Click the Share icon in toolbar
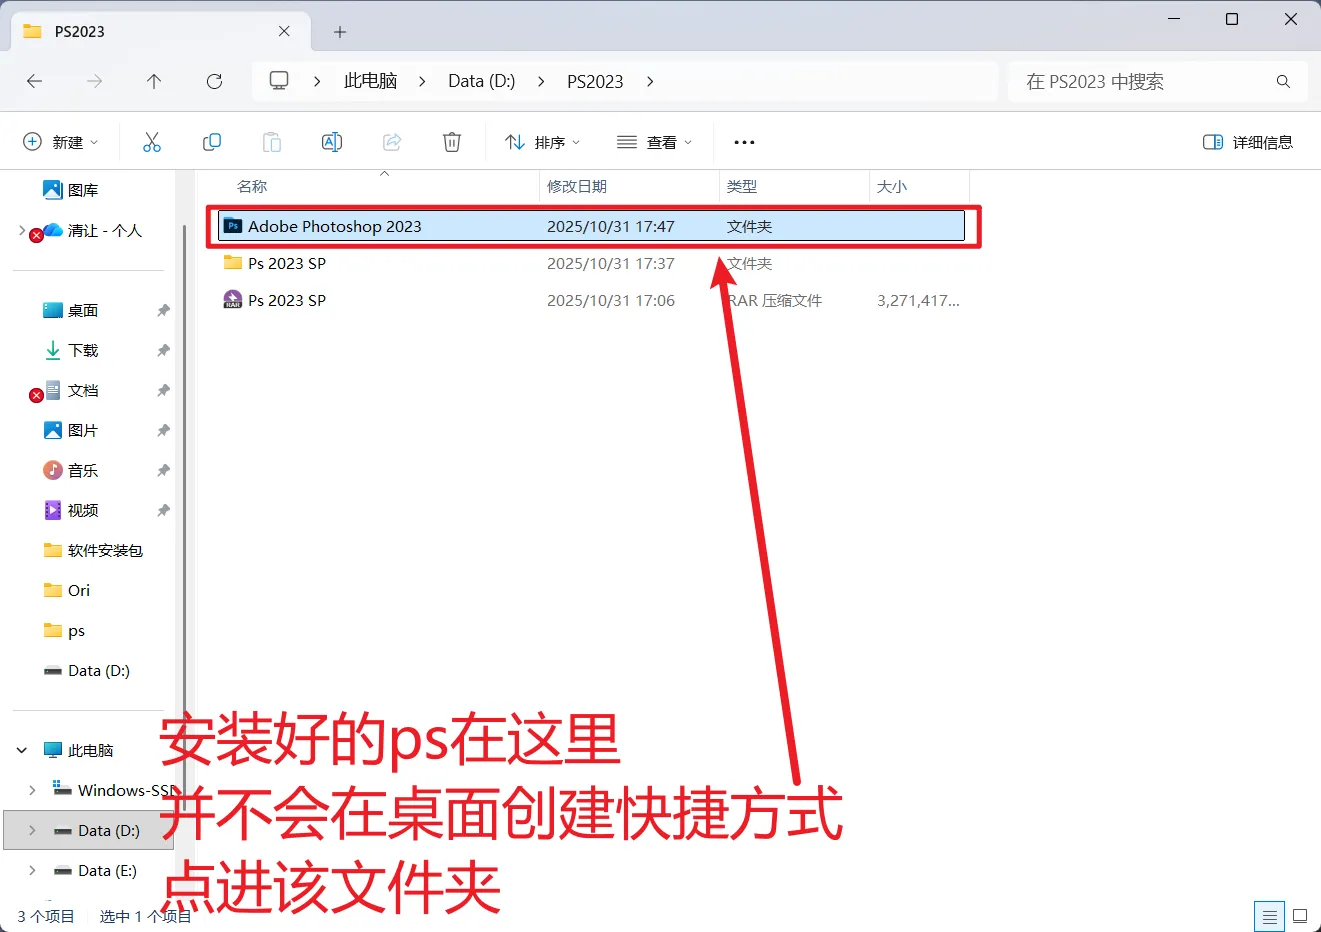Viewport: 1321px width, 932px height. pyautogui.click(x=392, y=142)
